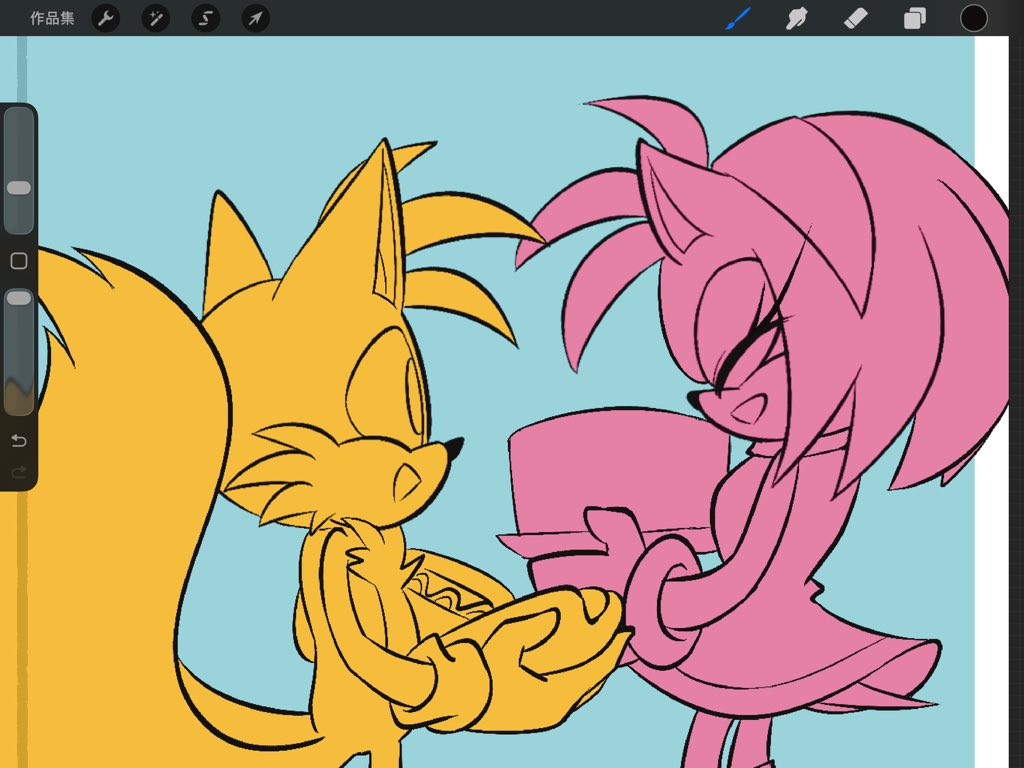Redo the last undone action

pos(19,472)
